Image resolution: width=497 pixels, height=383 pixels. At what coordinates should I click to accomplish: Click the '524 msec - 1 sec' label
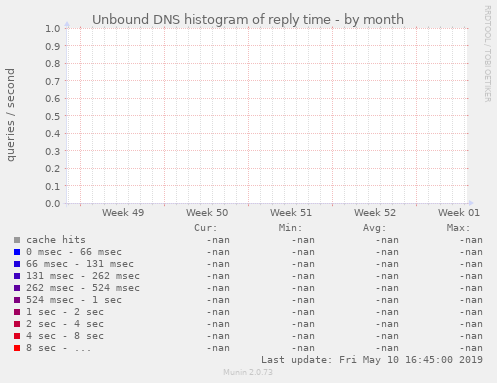(x=74, y=300)
